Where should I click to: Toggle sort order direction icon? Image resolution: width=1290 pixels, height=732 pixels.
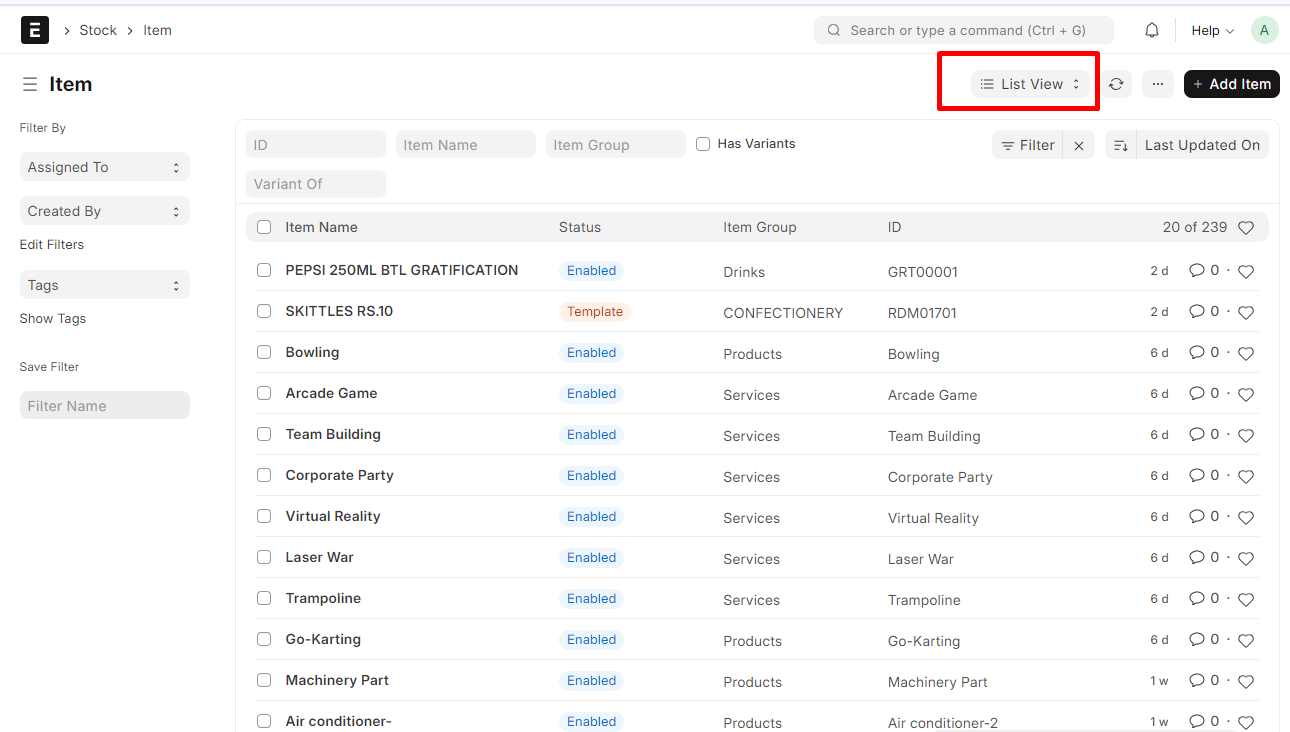pos(1120,146)
